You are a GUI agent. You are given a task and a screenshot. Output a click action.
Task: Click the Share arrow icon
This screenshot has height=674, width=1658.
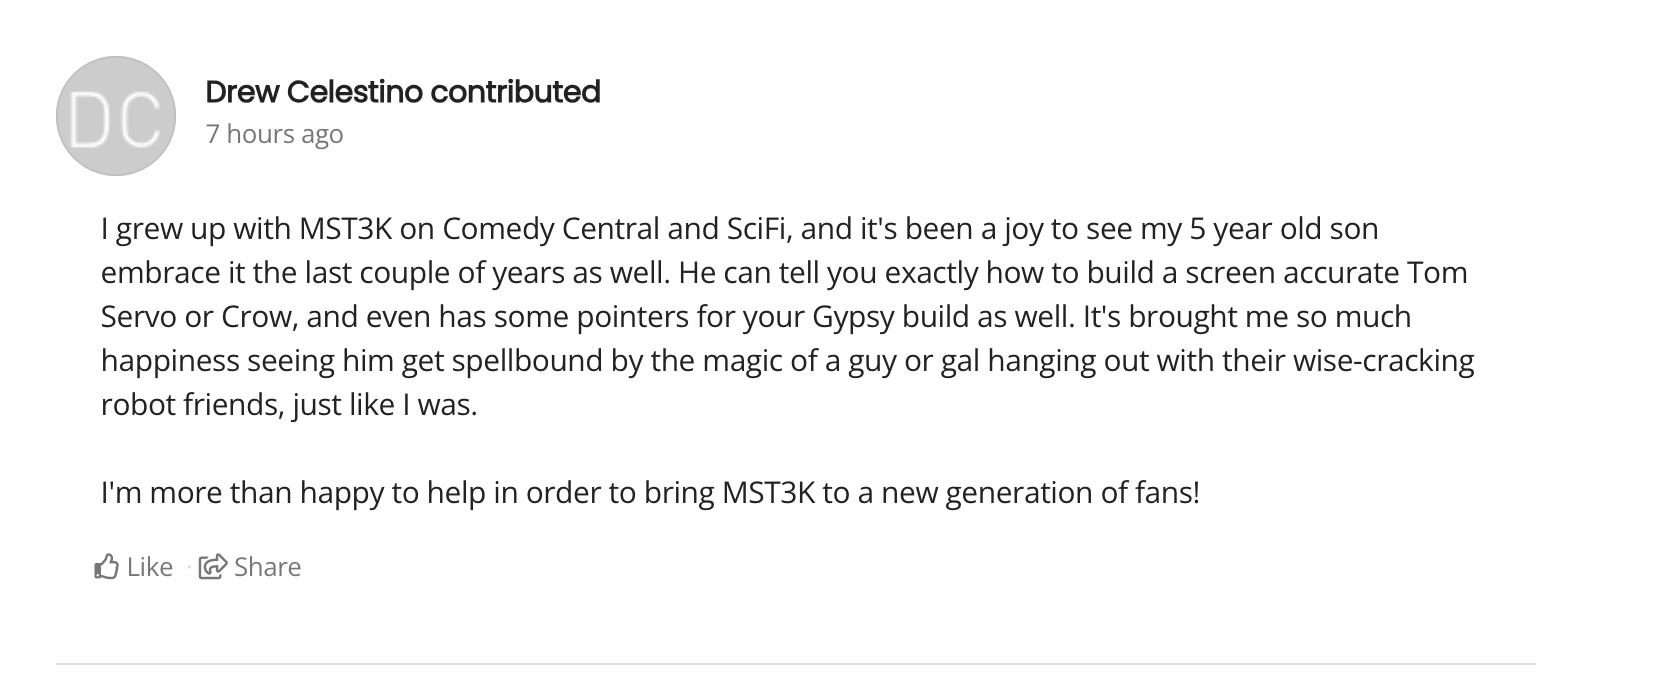(212, 567)
